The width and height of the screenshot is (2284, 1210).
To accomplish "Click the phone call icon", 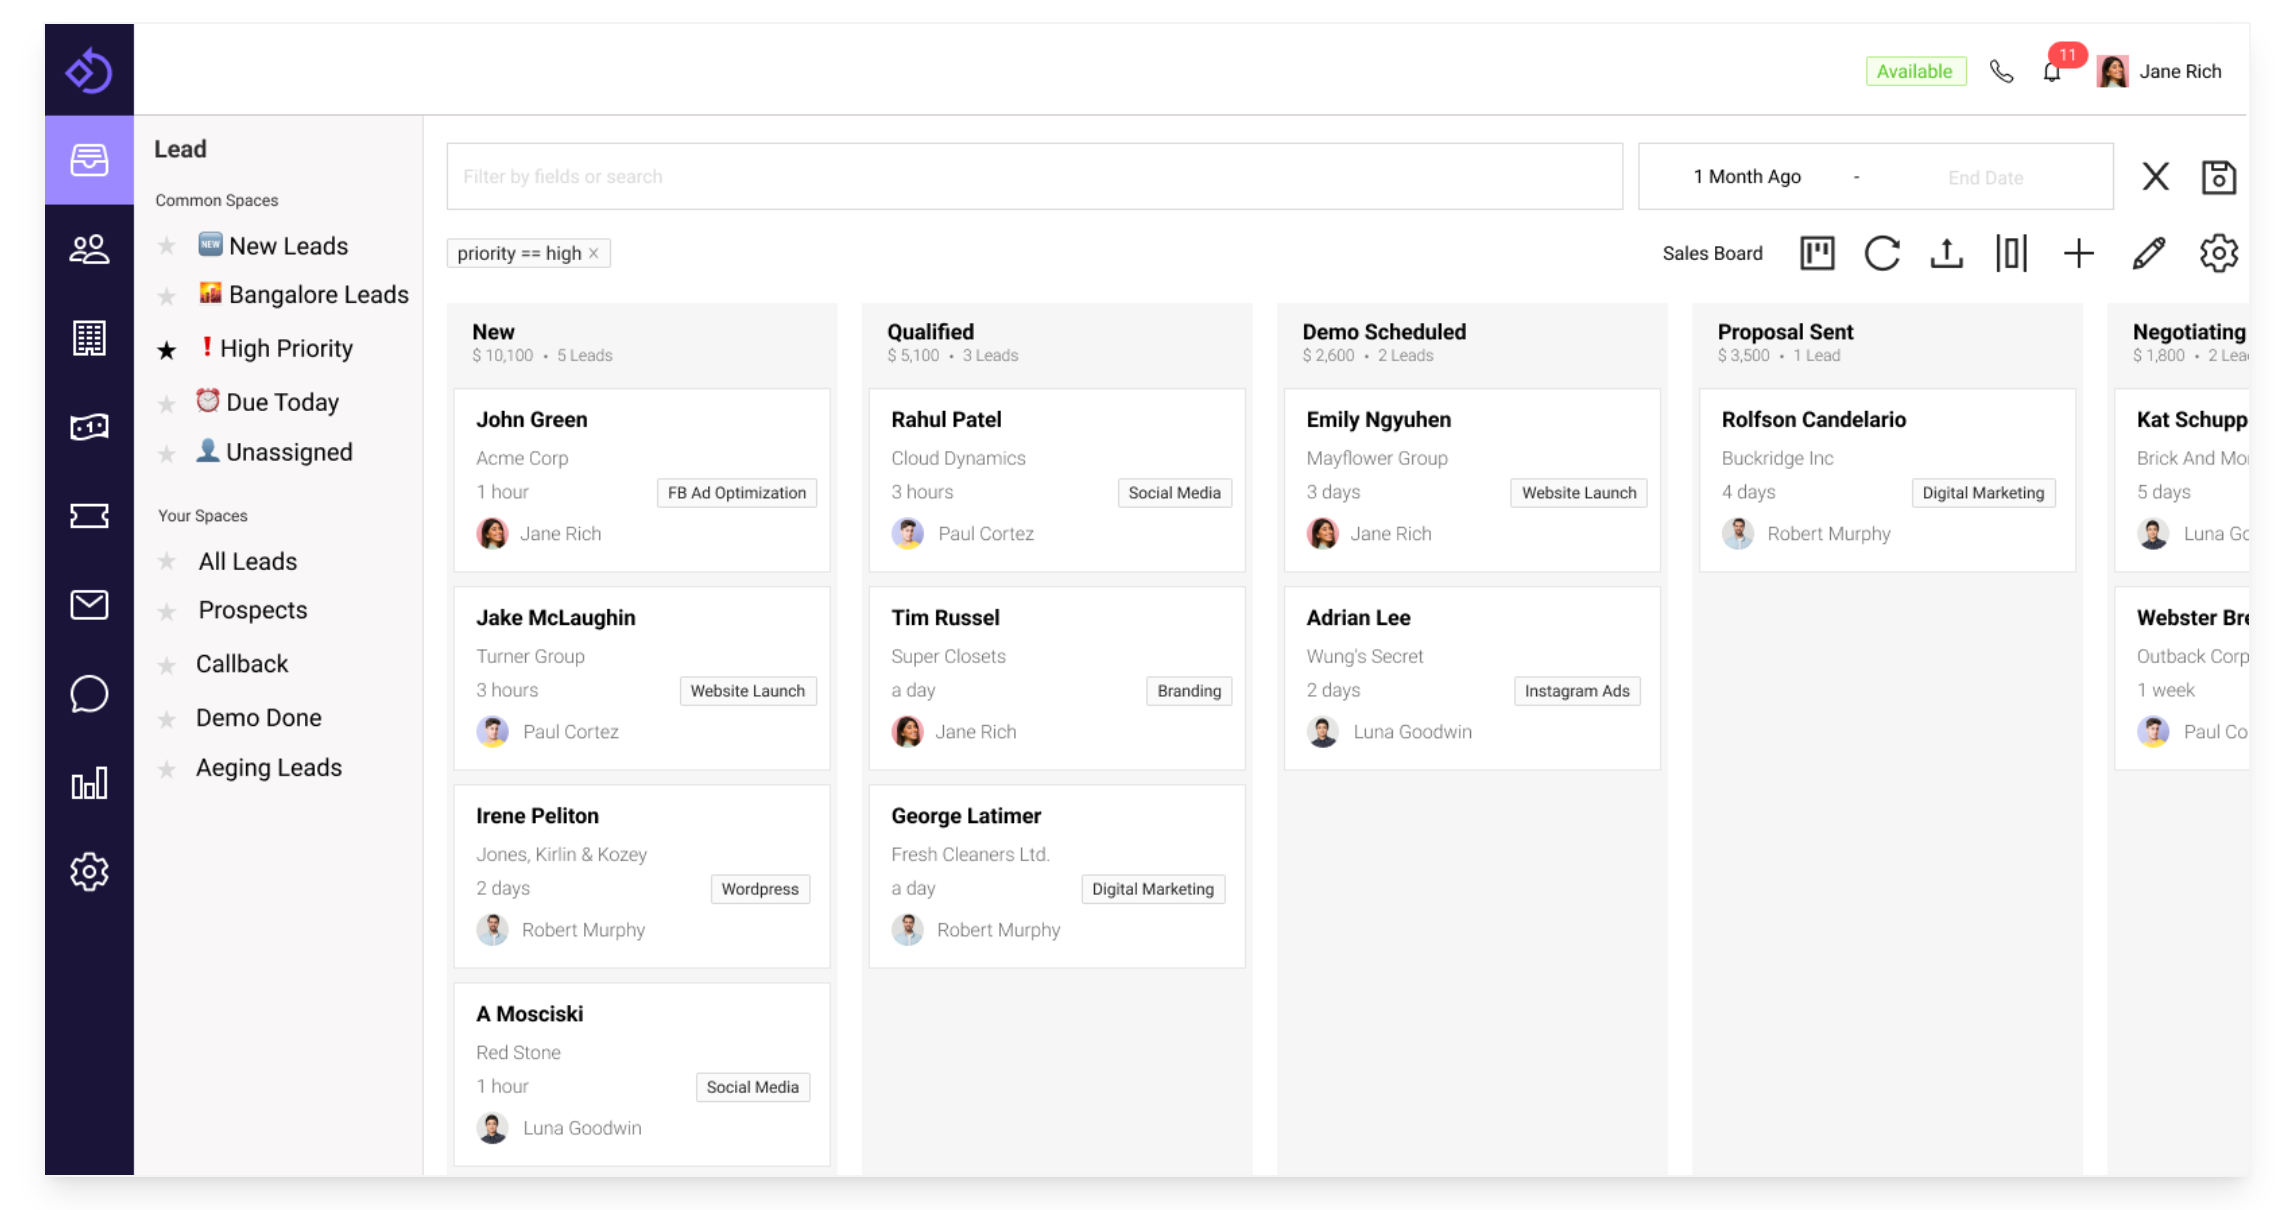I will pos(2001,72).
